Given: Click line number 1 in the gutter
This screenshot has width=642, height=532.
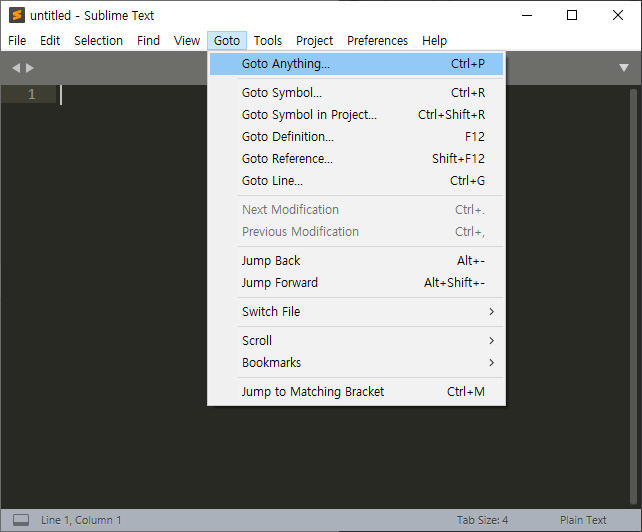Looking at the screenshot, I should coord(32,95).
